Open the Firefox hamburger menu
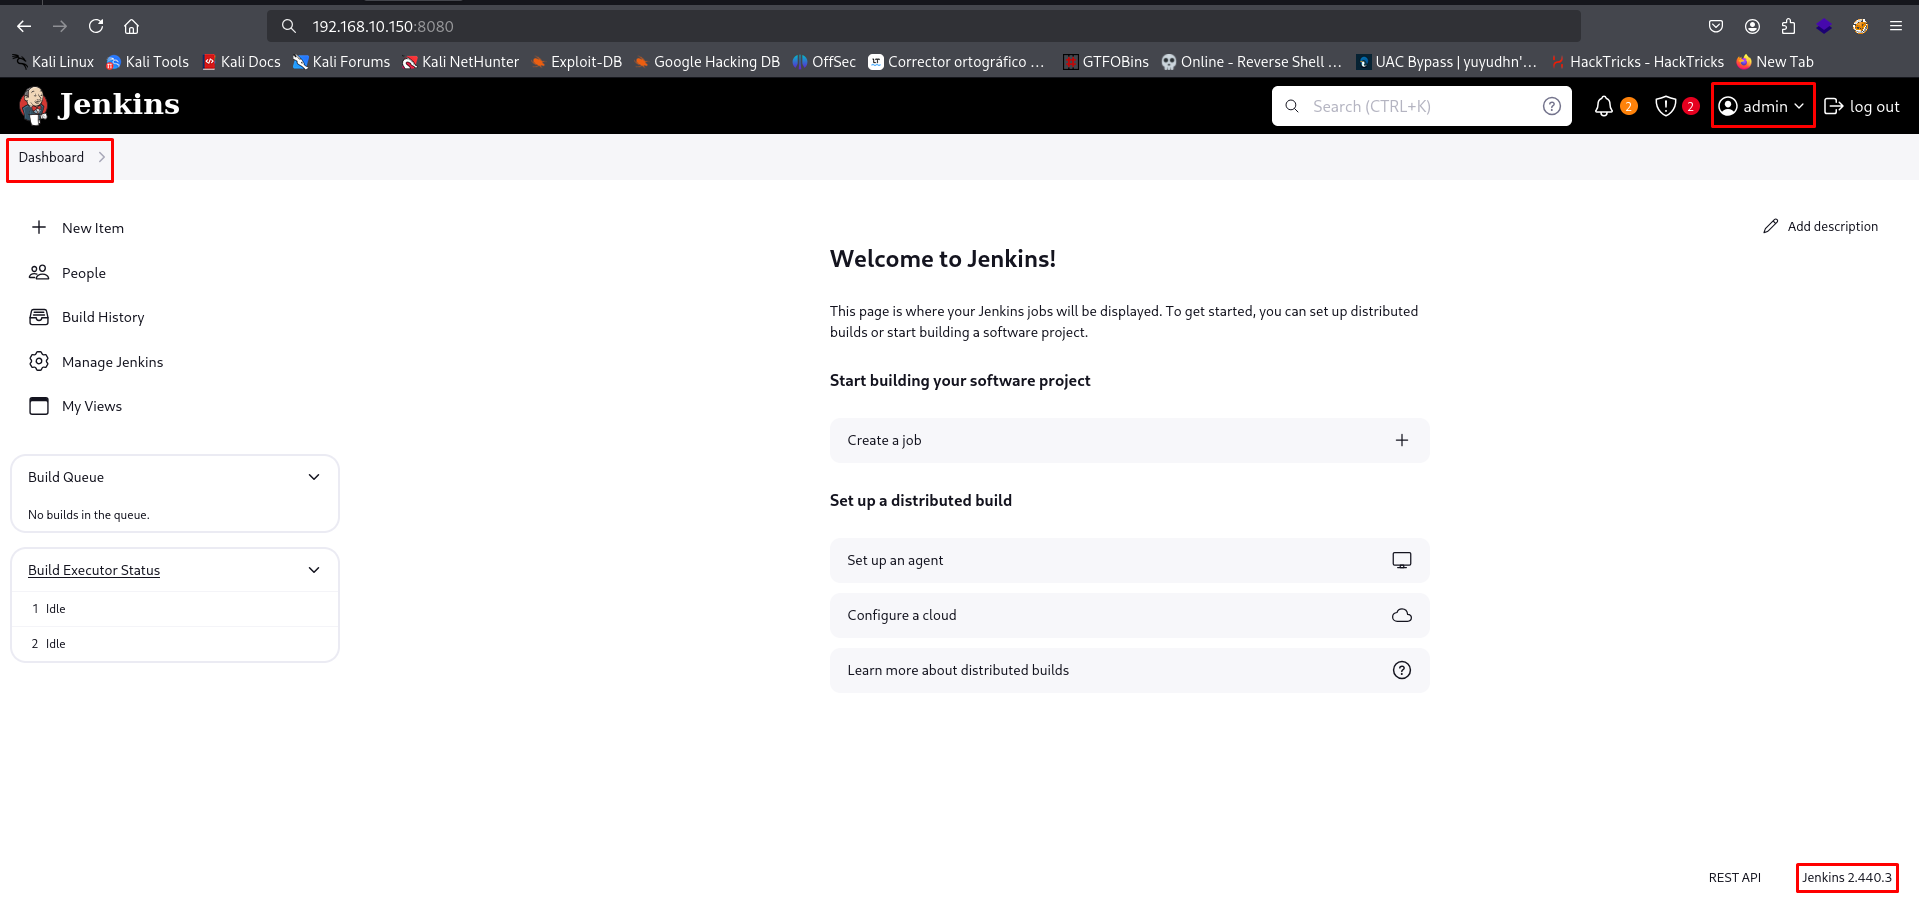The width and height of the screenshot is (1919, 900). (1896, 26)
